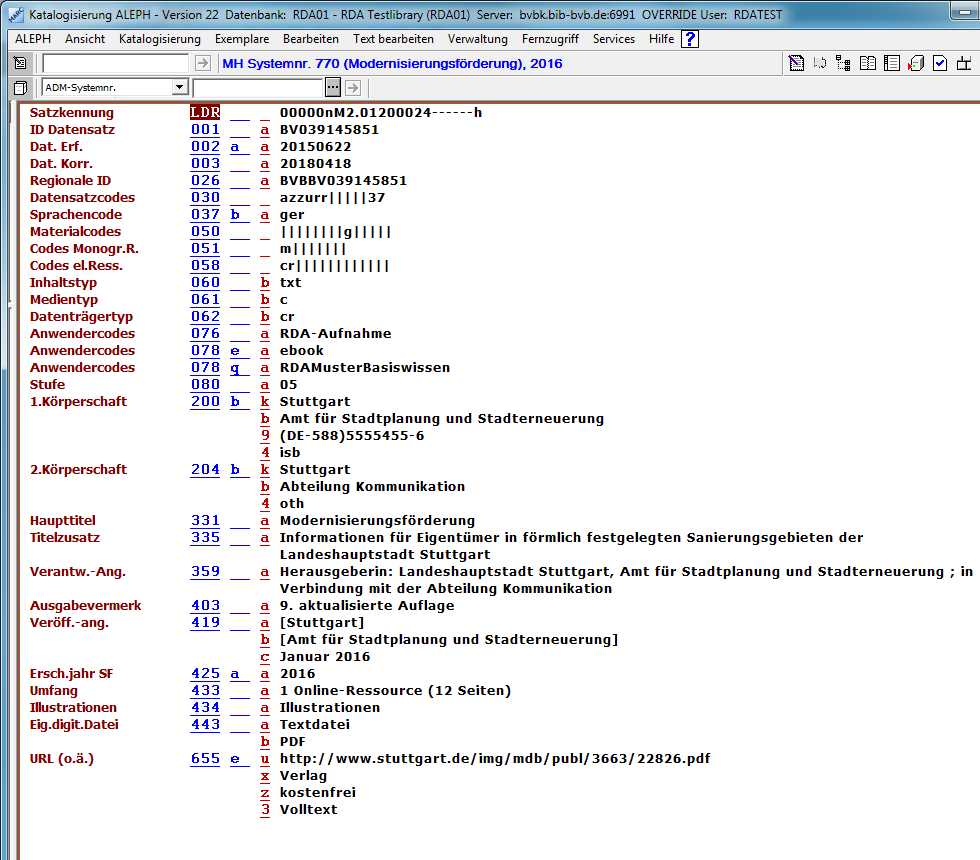Click the catalog record bar icon at left

point(20,63)
